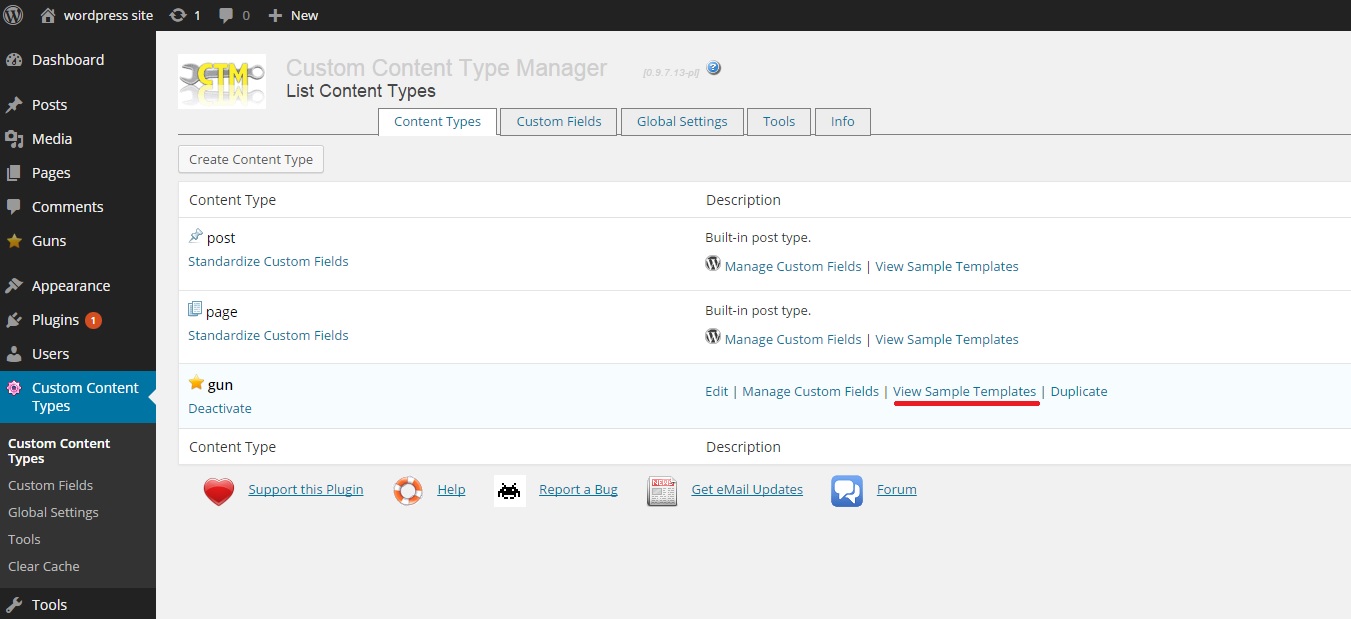Open the Tools tab
This screenshot has width=1351, height=619.
779,122
